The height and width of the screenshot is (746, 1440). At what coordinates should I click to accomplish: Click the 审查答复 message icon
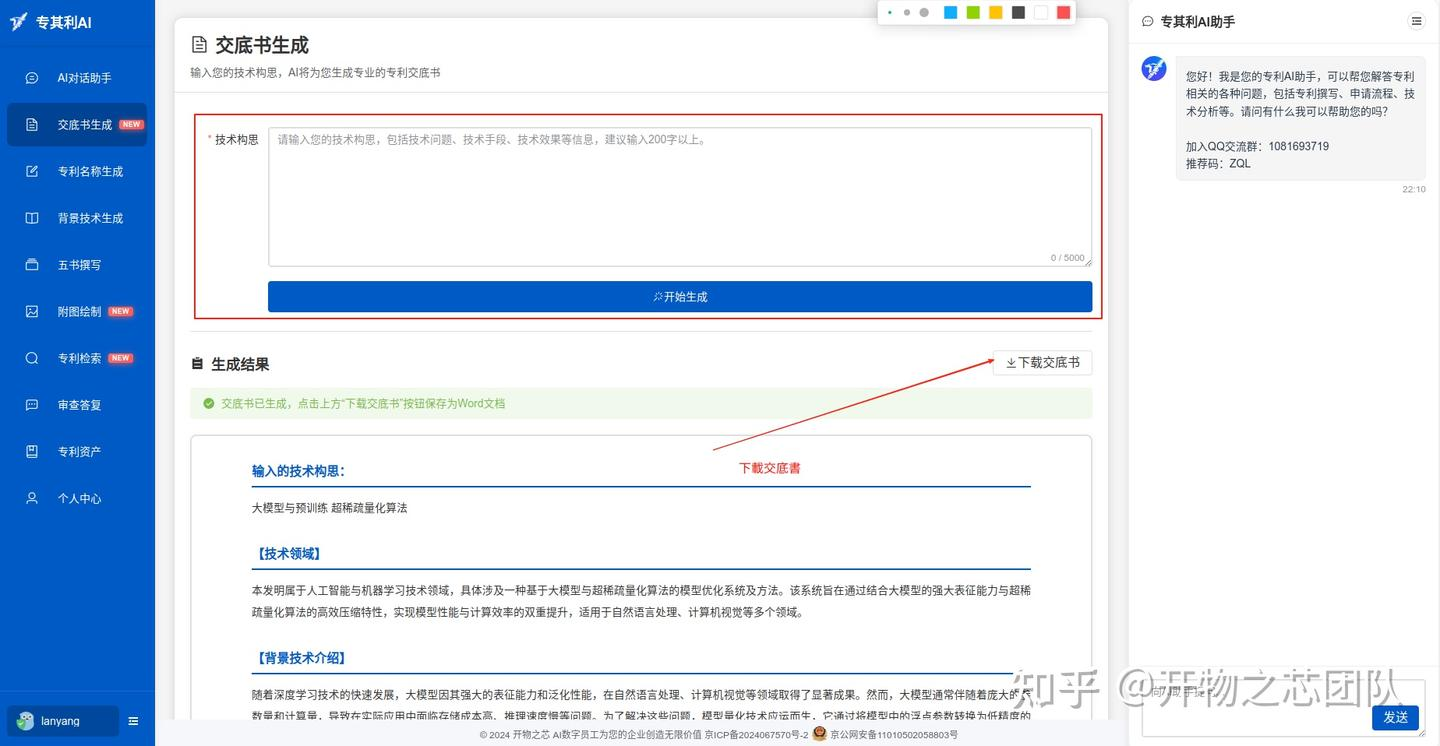[x=32, y=405]
